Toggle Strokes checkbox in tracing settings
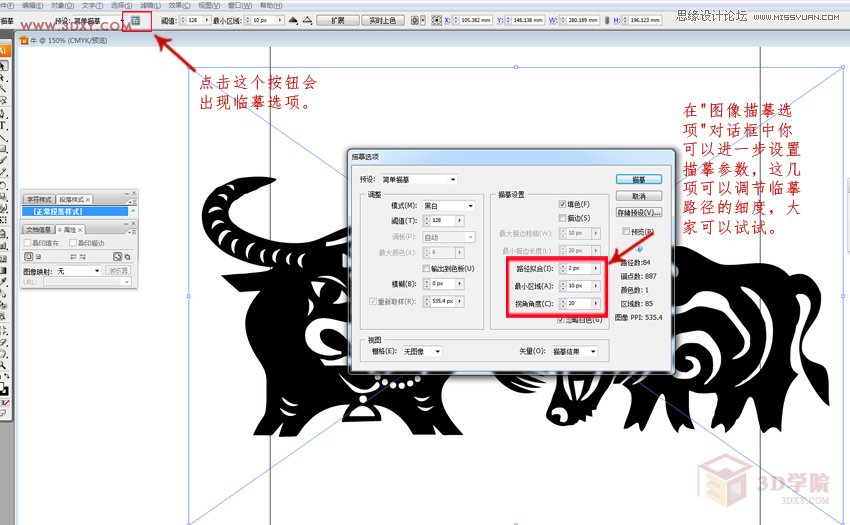Screen dimensions: 850x525 click(x=562, y=217)
